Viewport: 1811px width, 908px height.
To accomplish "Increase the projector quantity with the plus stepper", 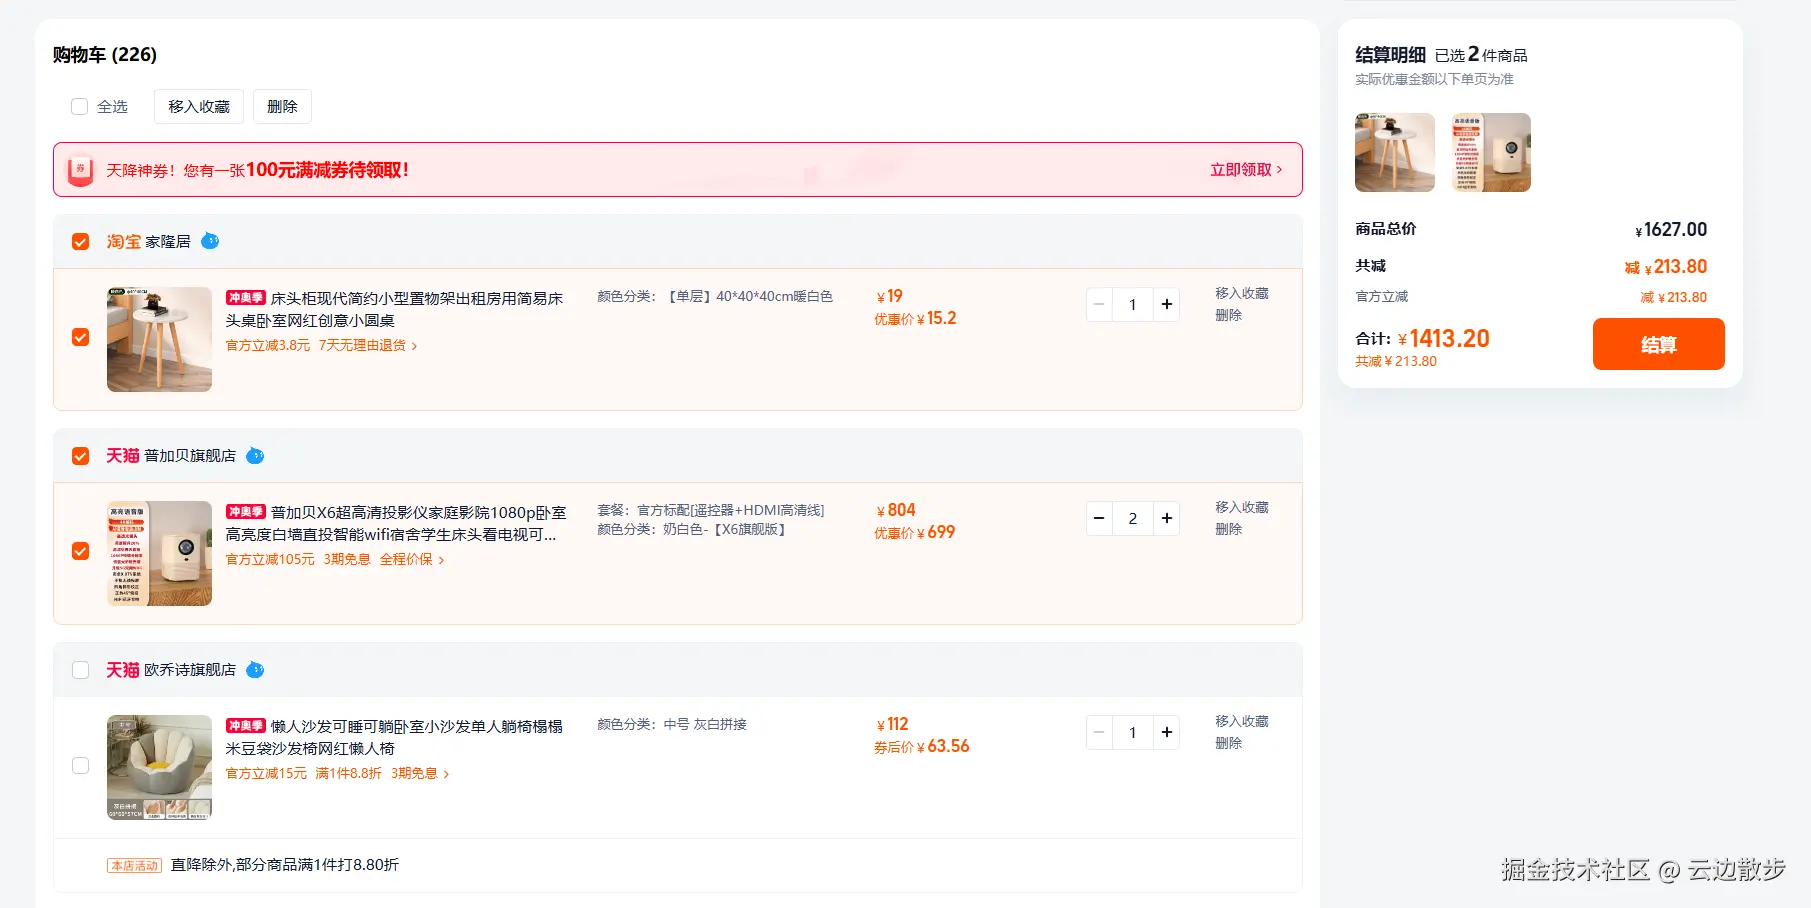I will (1166, 518).
